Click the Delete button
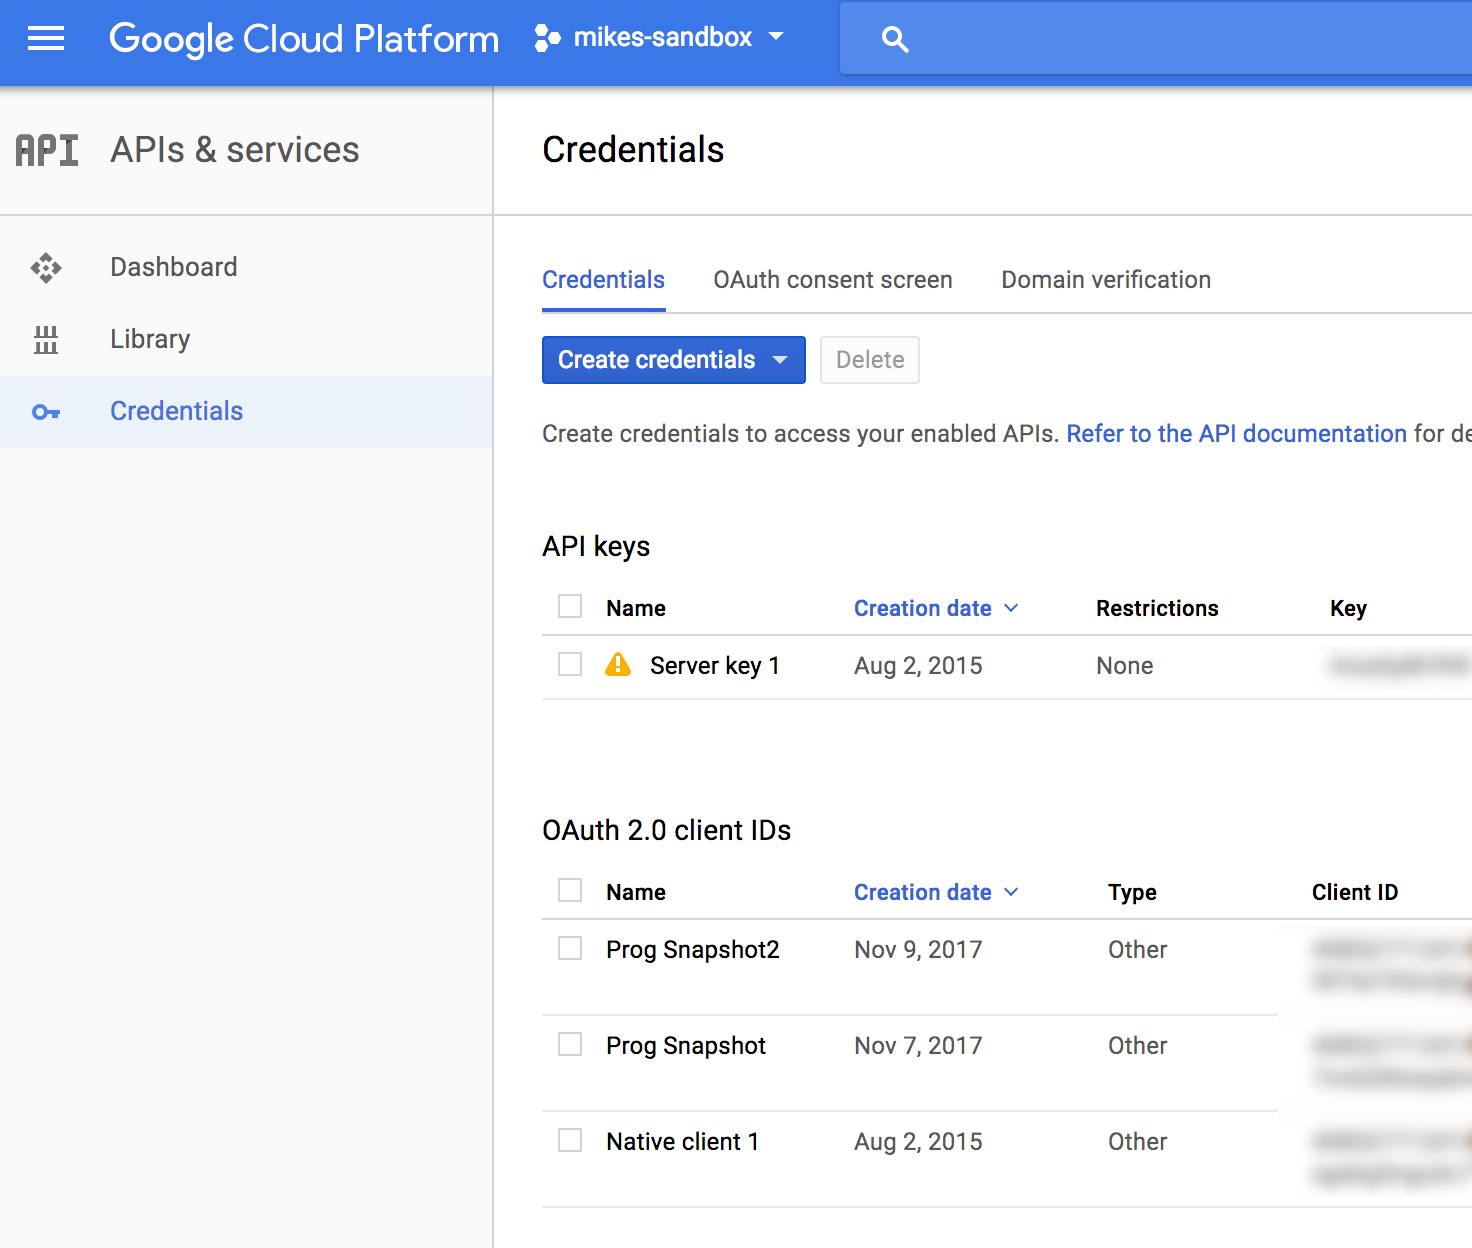The image size is (1472, 1248). click(x=870, y=360)
